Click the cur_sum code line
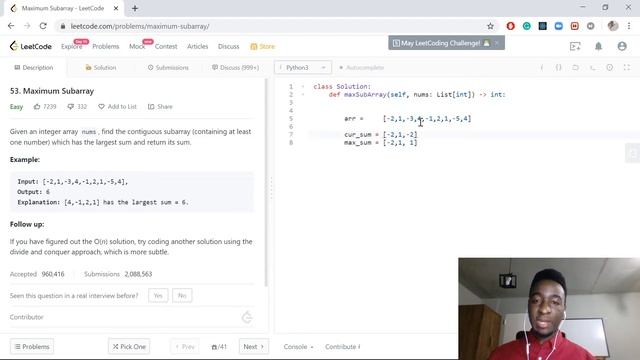 (380, 134)
